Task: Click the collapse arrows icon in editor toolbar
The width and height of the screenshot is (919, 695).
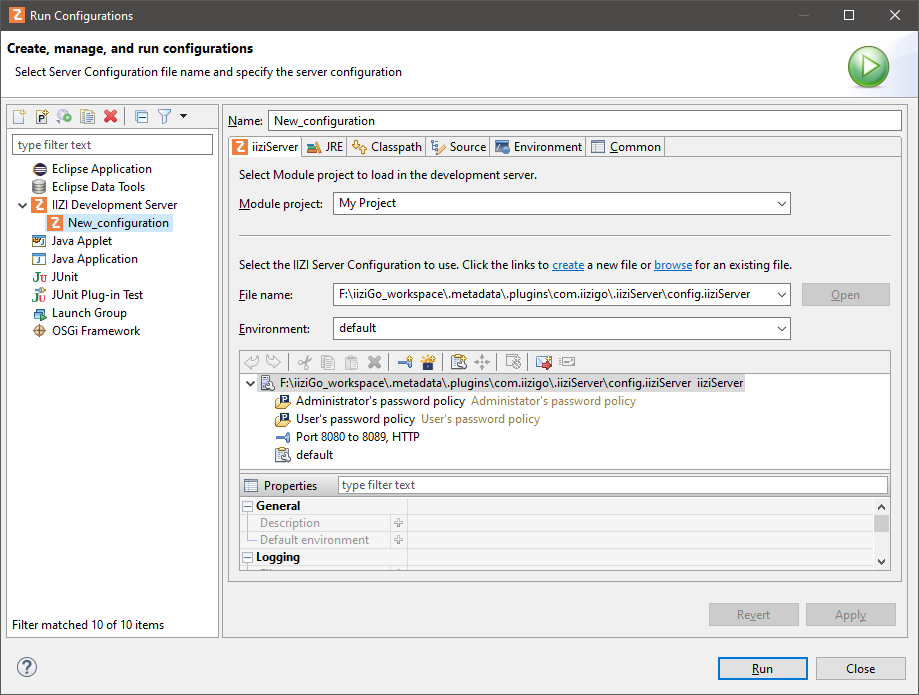Action: (x=482, y=362)
